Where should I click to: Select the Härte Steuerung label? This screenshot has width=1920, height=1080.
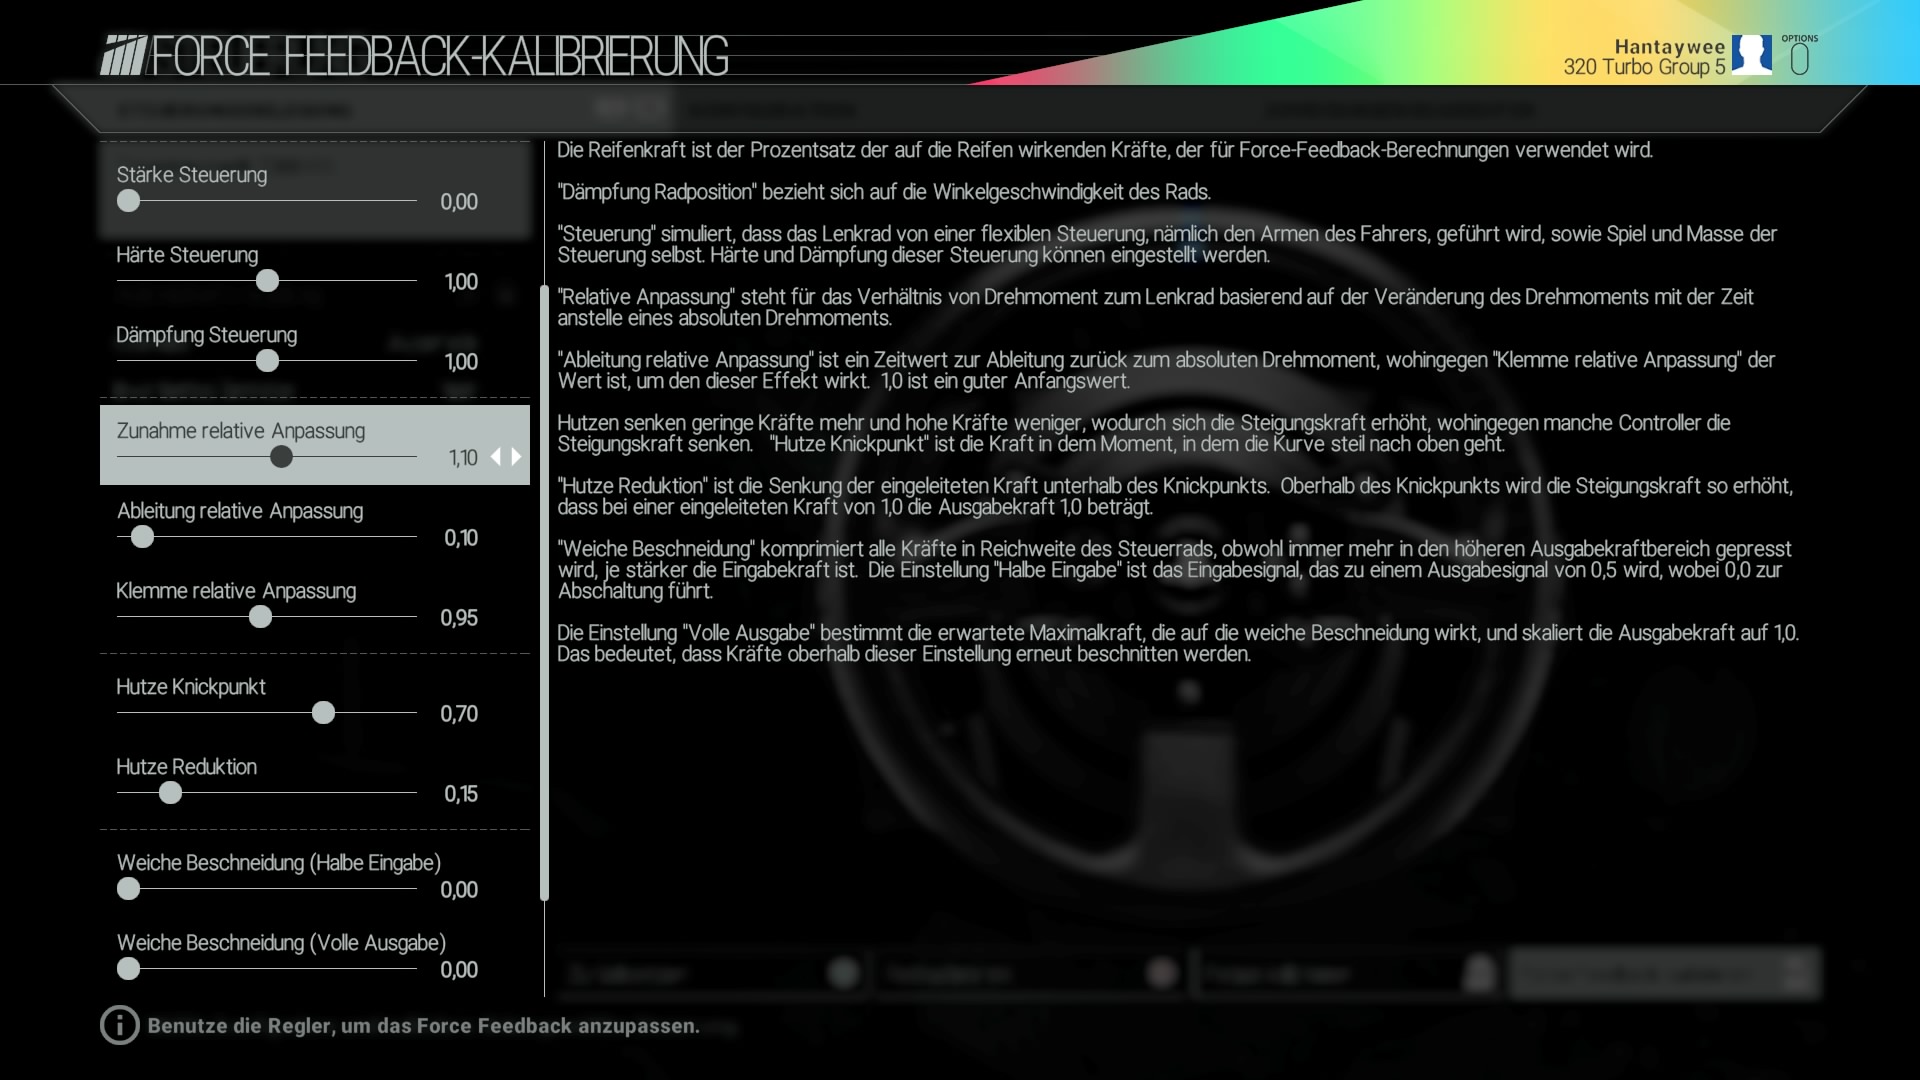pyautogui.click(x=187, y=255)
